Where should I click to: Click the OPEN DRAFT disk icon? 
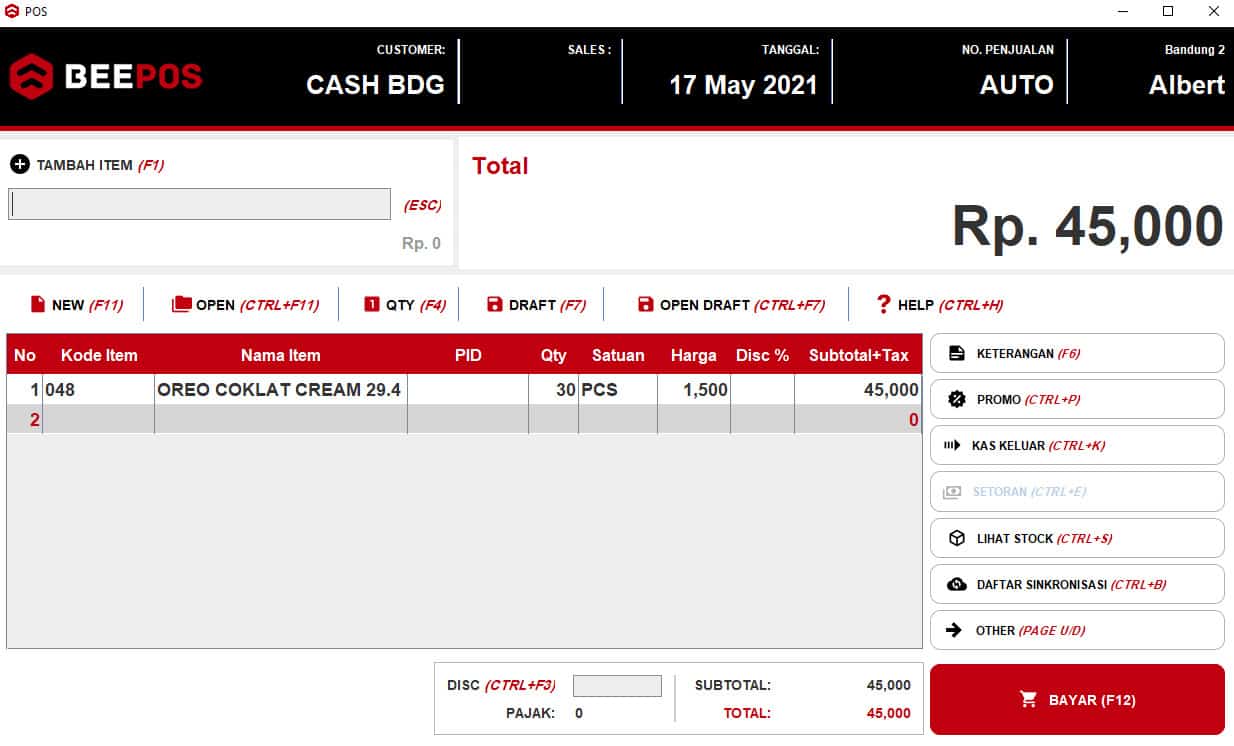[645, 304]
